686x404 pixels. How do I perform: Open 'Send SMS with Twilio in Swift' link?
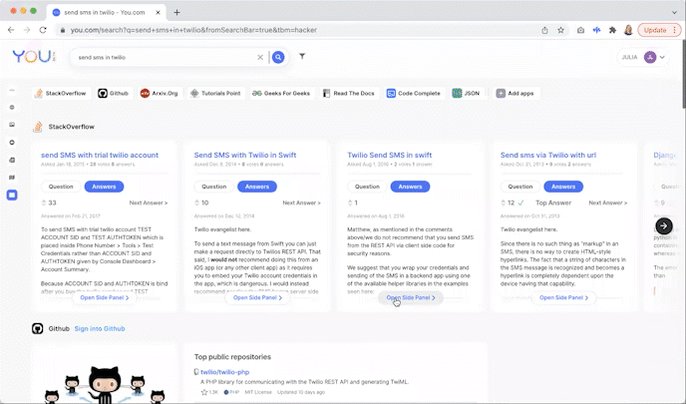[x=245, y=155]
